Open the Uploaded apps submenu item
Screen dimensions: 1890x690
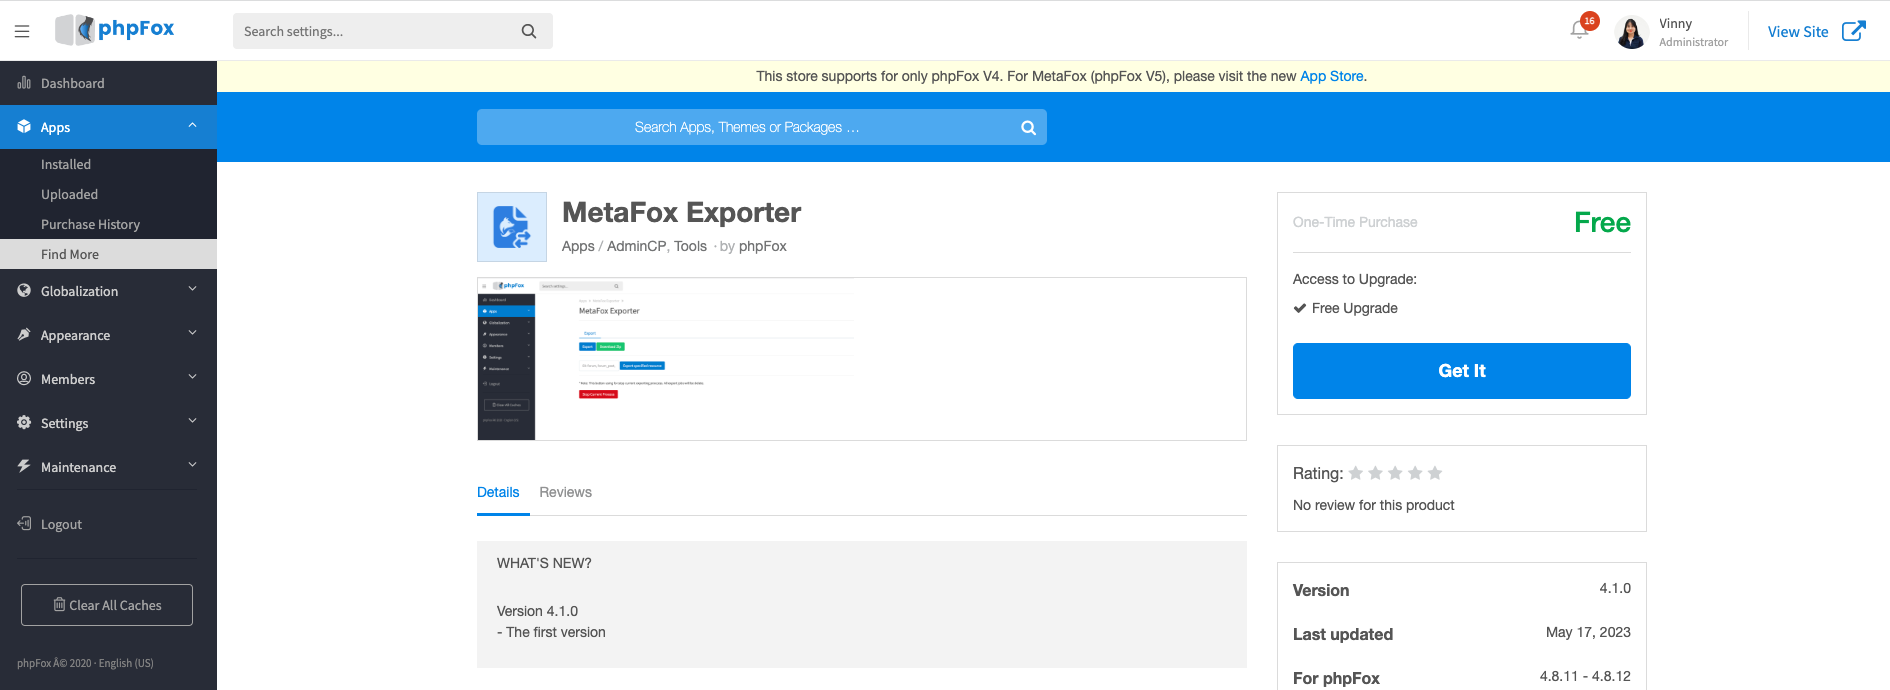pos(108,194)
